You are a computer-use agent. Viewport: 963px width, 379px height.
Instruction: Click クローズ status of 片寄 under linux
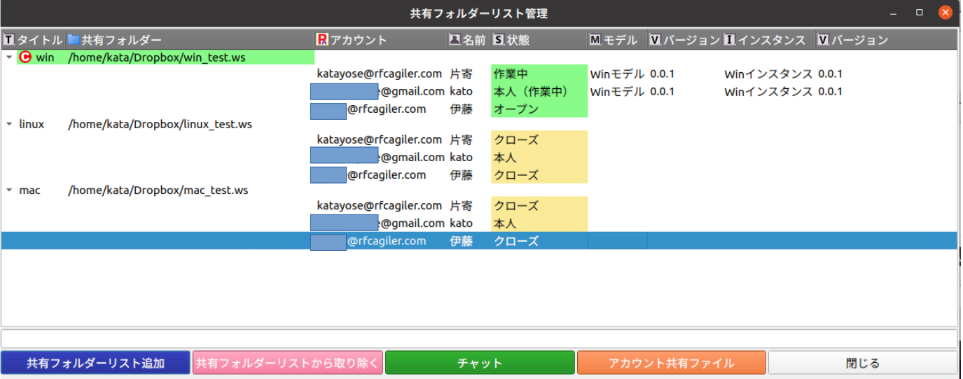(539, 140)
